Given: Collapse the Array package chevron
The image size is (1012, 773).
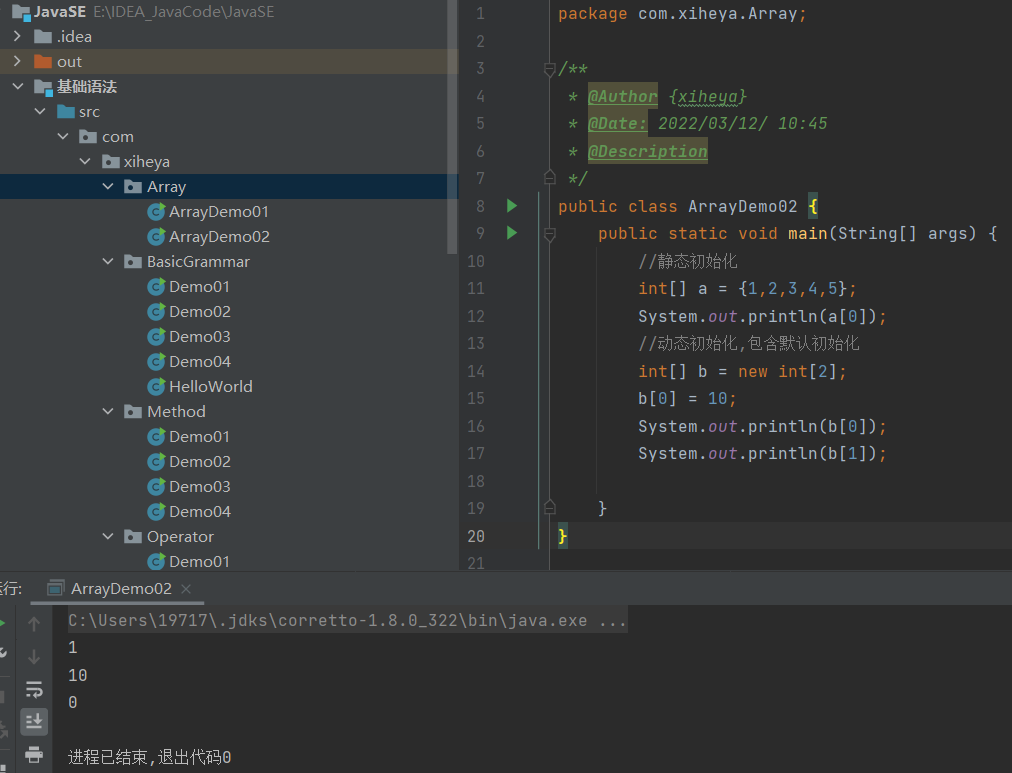Looking at the screenshot, I should (108, 186).
